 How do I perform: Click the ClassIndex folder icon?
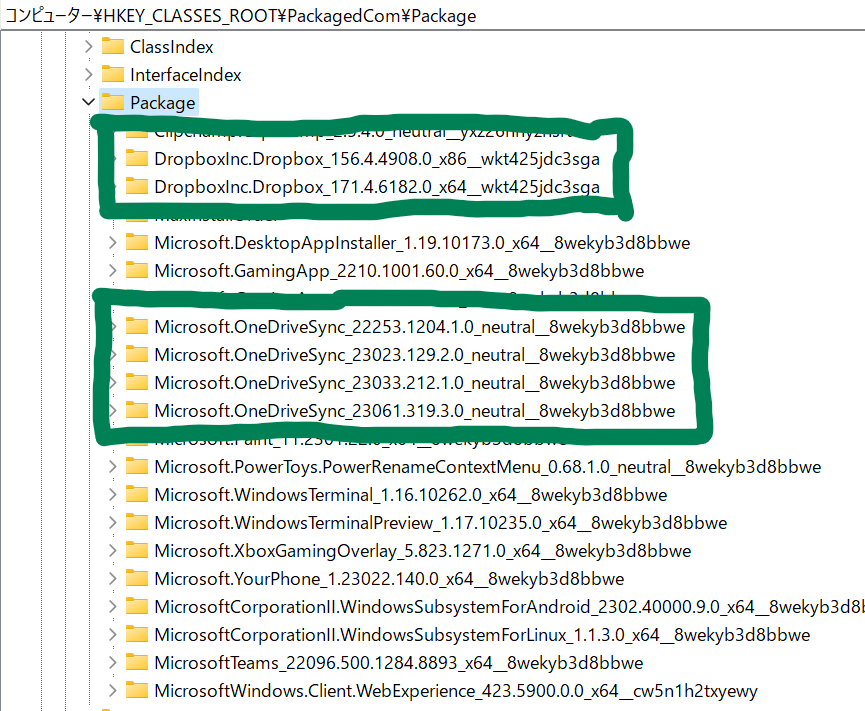point(113,46)
